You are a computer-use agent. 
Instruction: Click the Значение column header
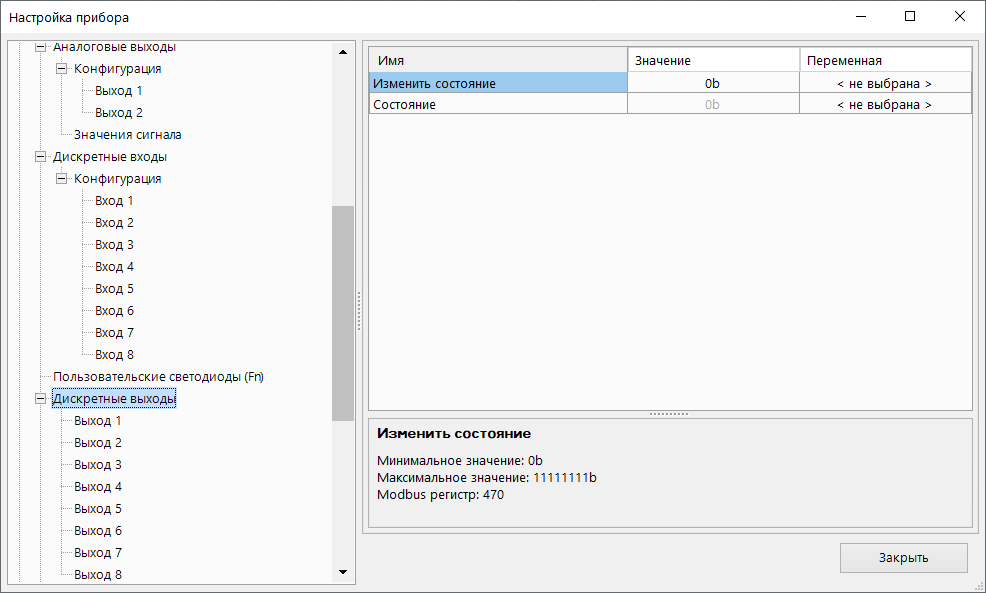pyautogui.click(x=712, y=61)
